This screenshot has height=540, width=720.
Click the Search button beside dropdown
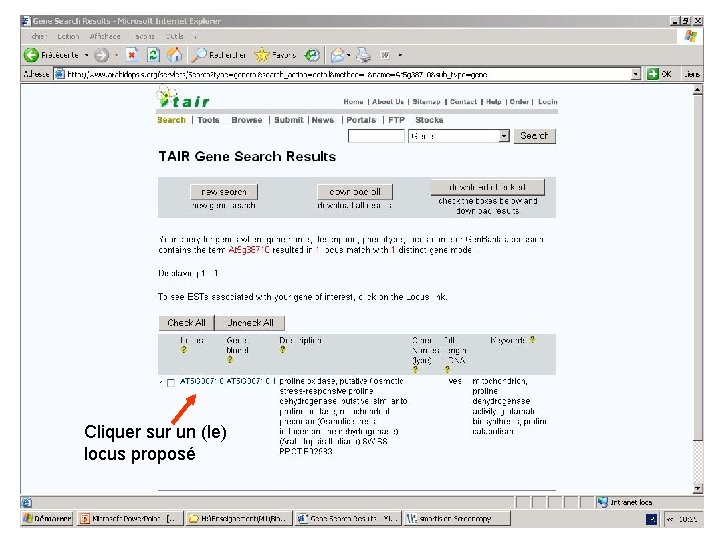pyautogui.click(x=534, y=136)
